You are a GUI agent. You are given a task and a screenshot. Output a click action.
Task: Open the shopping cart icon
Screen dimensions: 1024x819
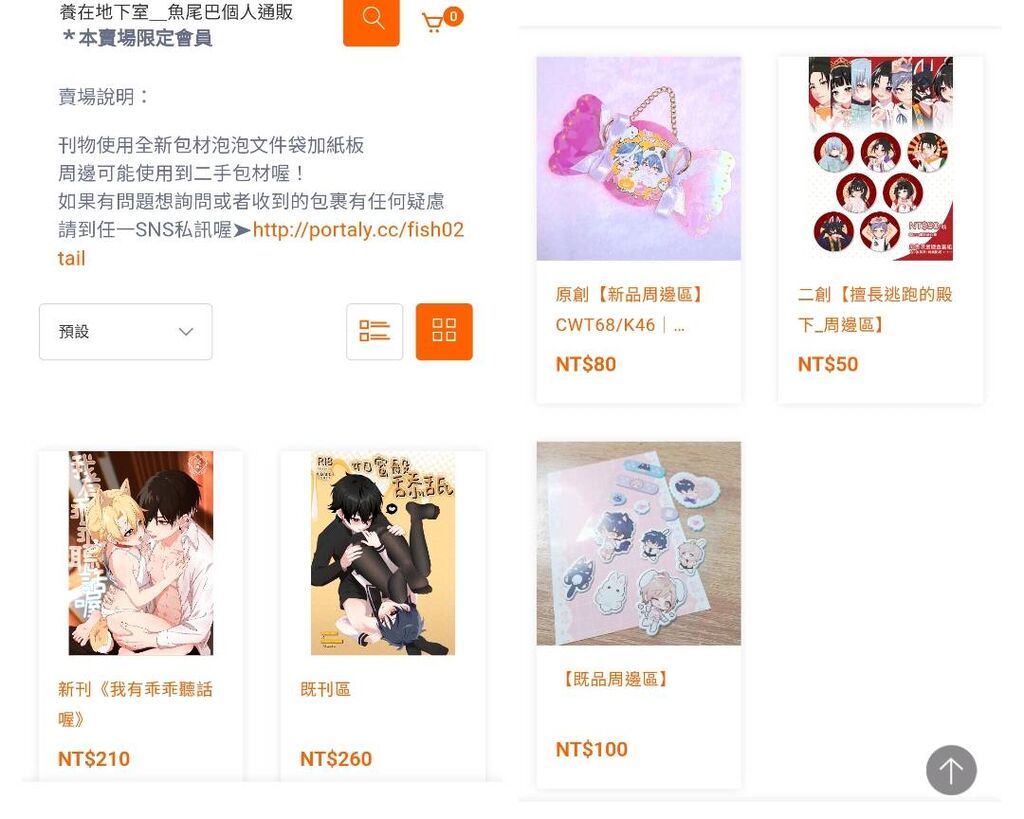[x=432, y=24]
